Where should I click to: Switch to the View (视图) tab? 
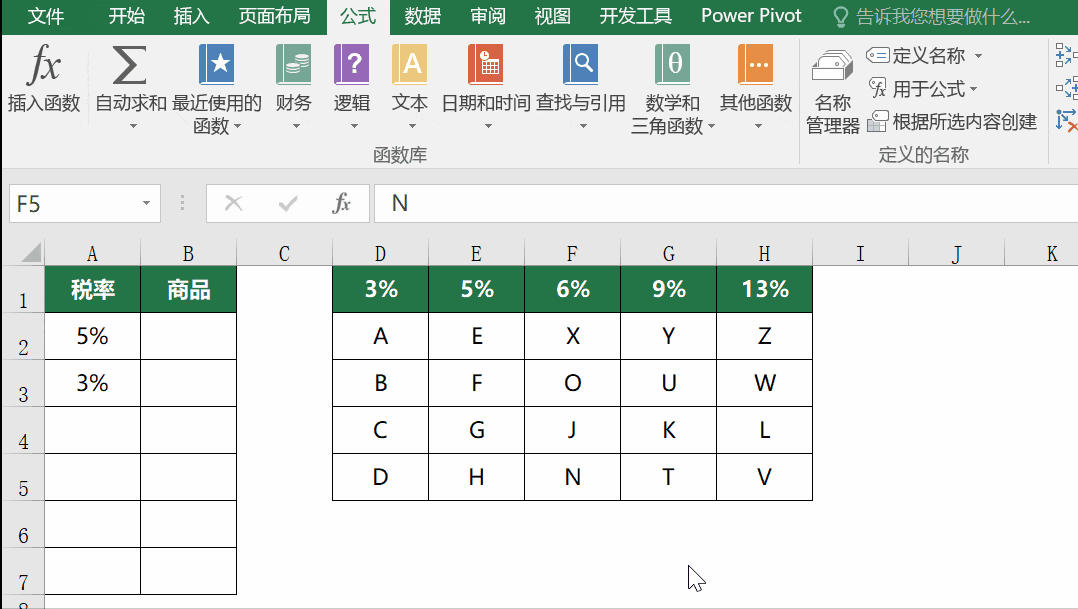point(552,16)
